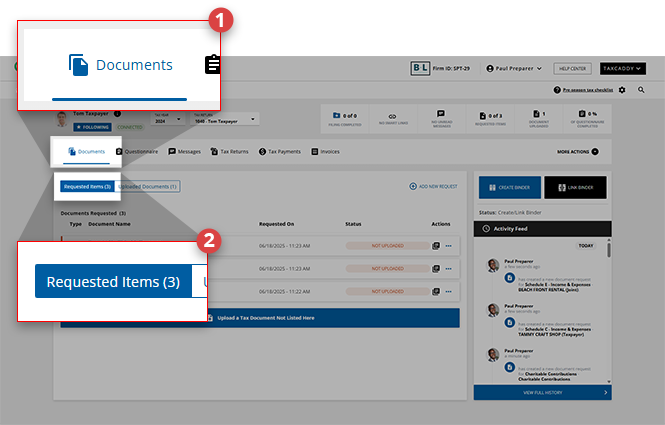The width and height of the screenshot is (665, 425).
Task: Click the Filing Completed folder stat
Action: pyautogui.click(x=336, y=115)
